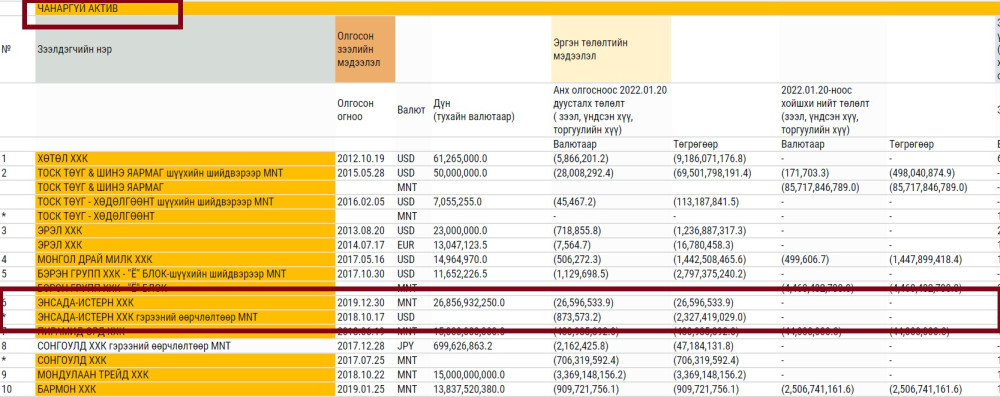Click the Олгосон огноо column header
This screenshot has height=397, width=1000.
click(356, 110)
